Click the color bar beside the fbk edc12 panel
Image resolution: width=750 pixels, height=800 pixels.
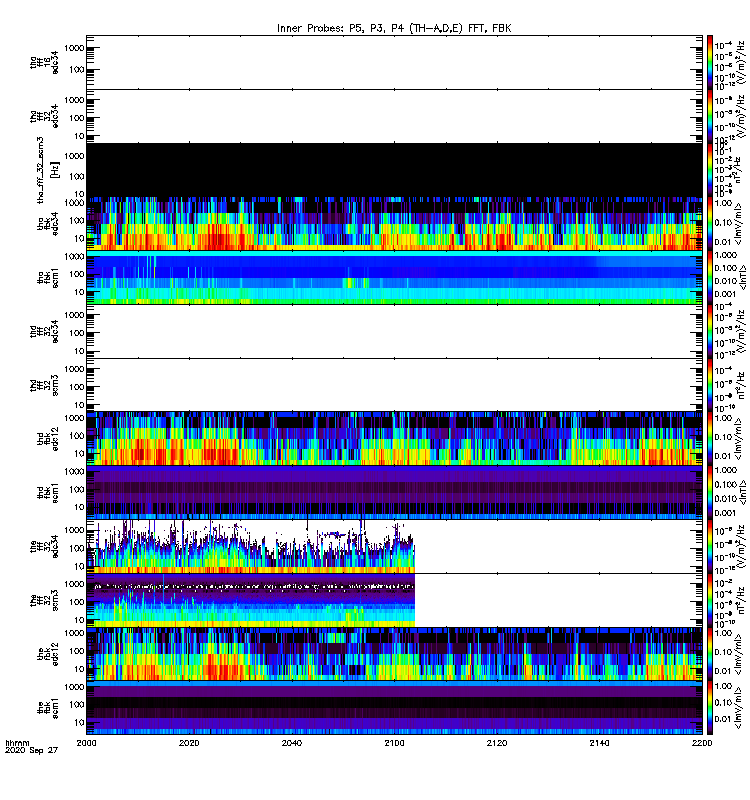click(710, 654)
